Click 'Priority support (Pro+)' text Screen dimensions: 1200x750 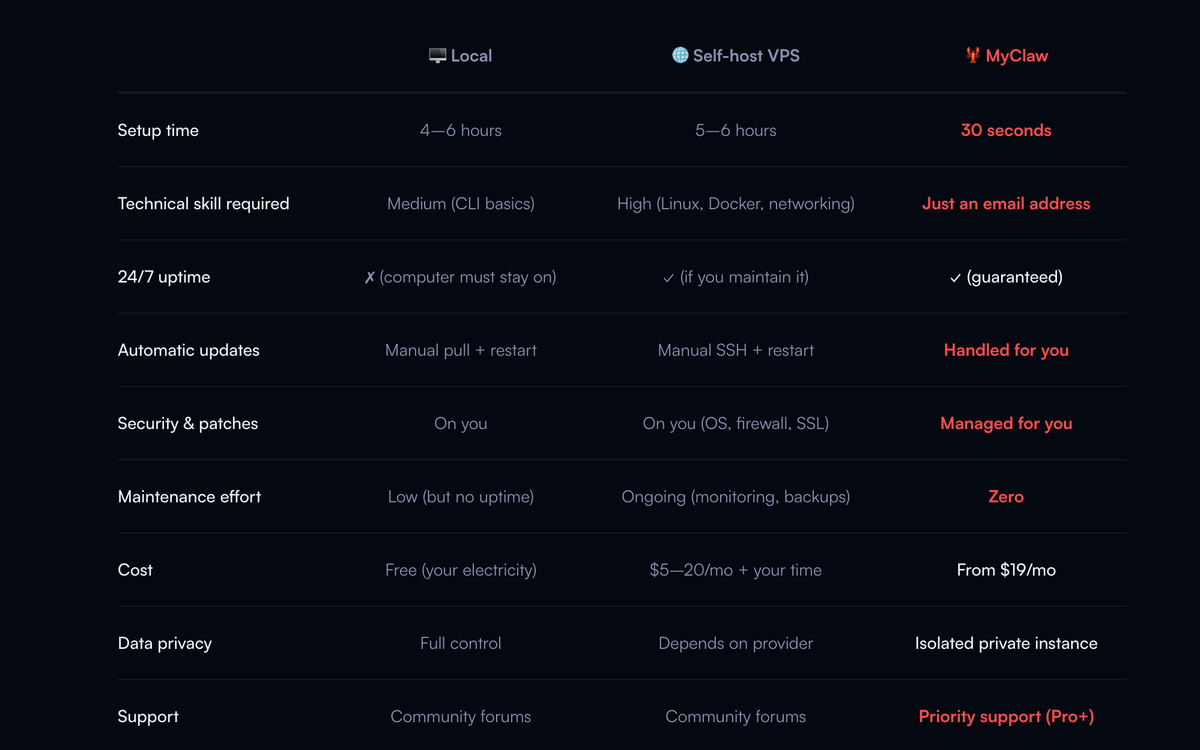click(1006, 716)
